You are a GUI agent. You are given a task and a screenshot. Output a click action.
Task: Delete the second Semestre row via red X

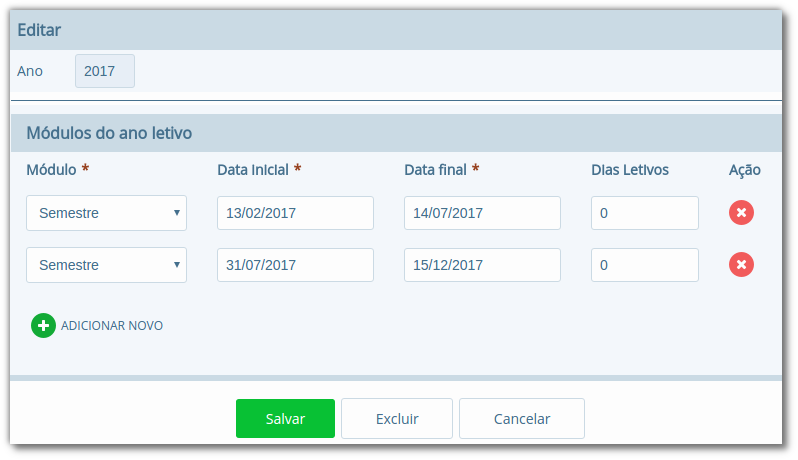coord(741,265)
